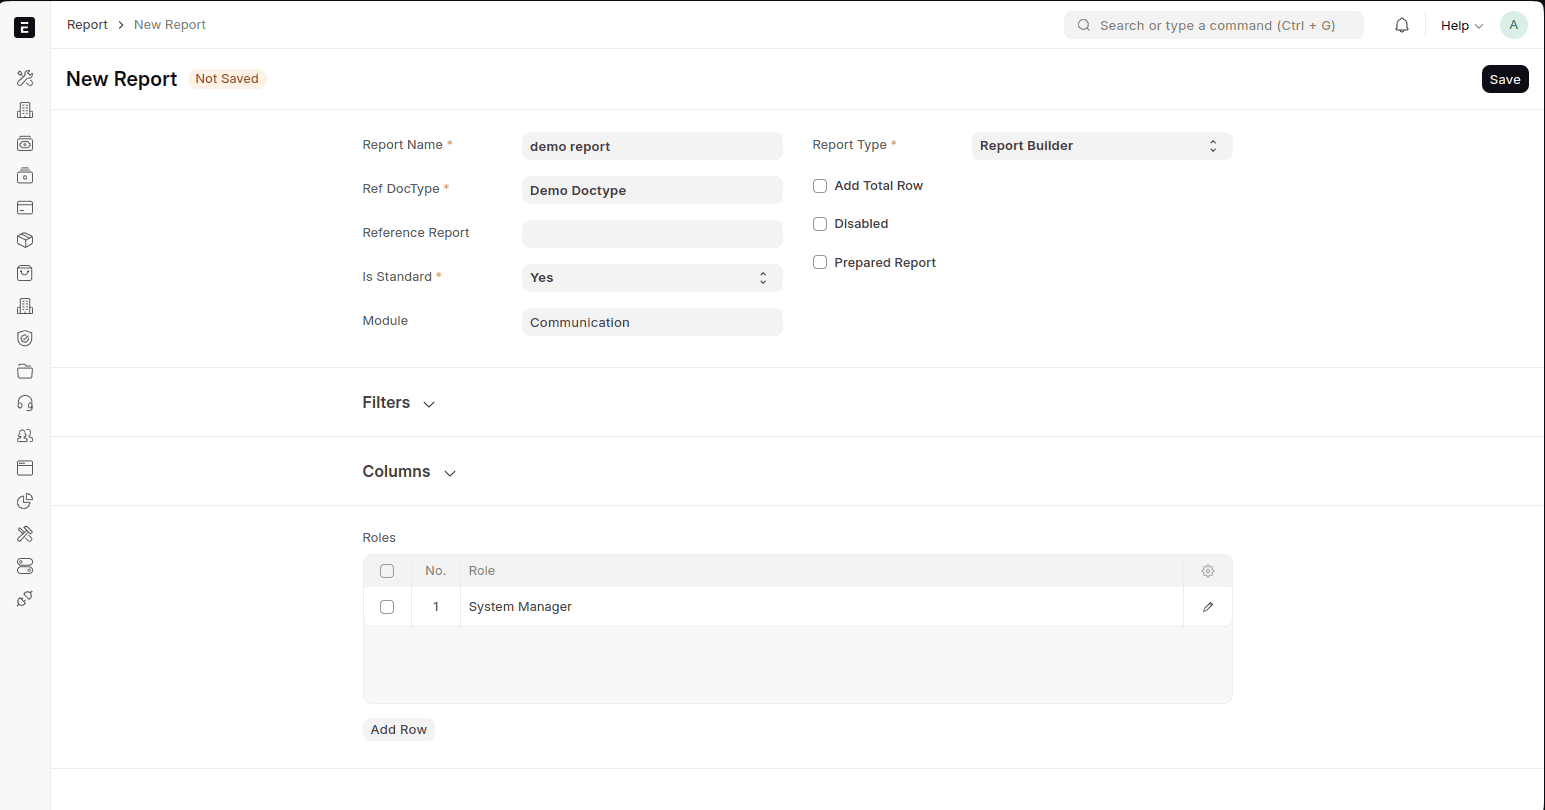Viewport: 1545px width, 810px height.
Task: Tick the Disabled checkbox
Action: pyautogui.click(x=820, y=224)
